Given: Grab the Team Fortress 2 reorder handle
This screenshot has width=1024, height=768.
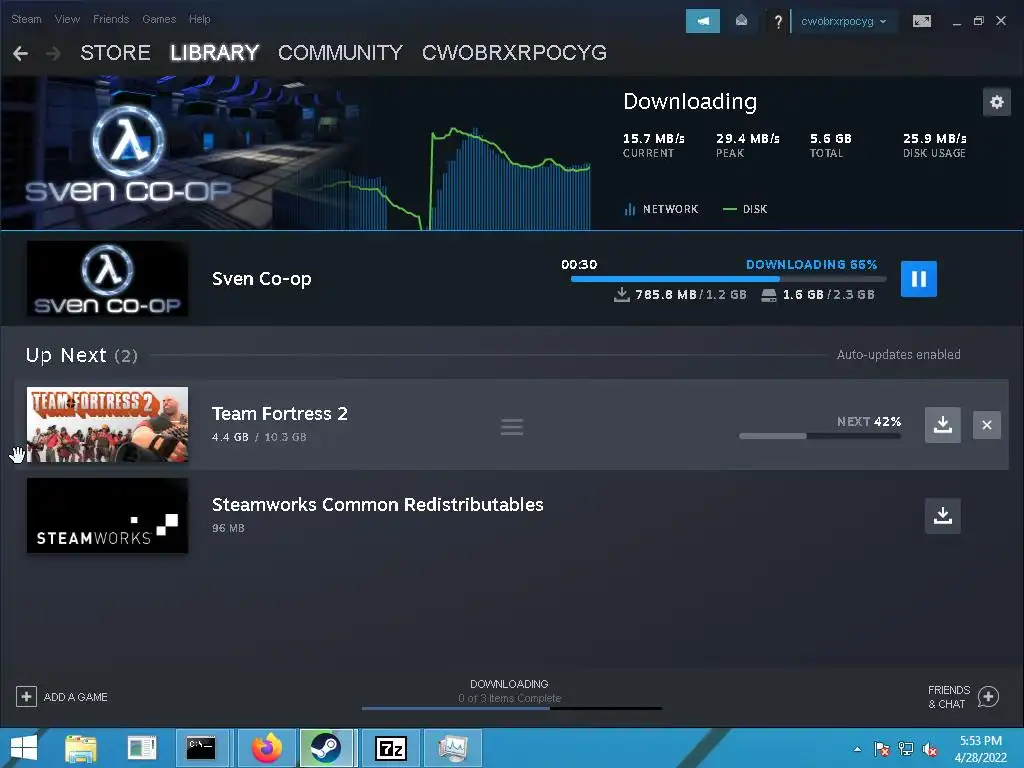Looking at the screenshot, I should (x=512, y=427).
